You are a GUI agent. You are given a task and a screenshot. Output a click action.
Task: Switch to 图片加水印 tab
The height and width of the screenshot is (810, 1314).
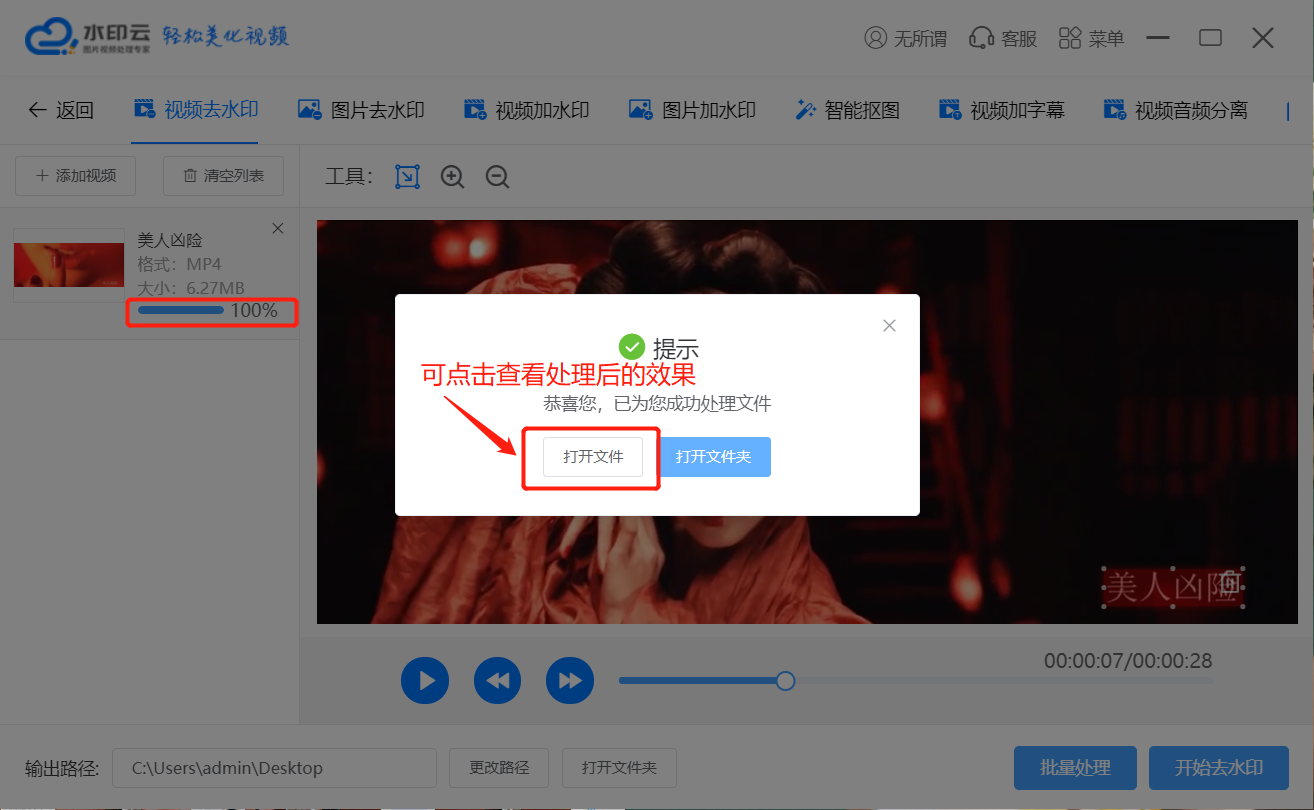click(692, 110)
